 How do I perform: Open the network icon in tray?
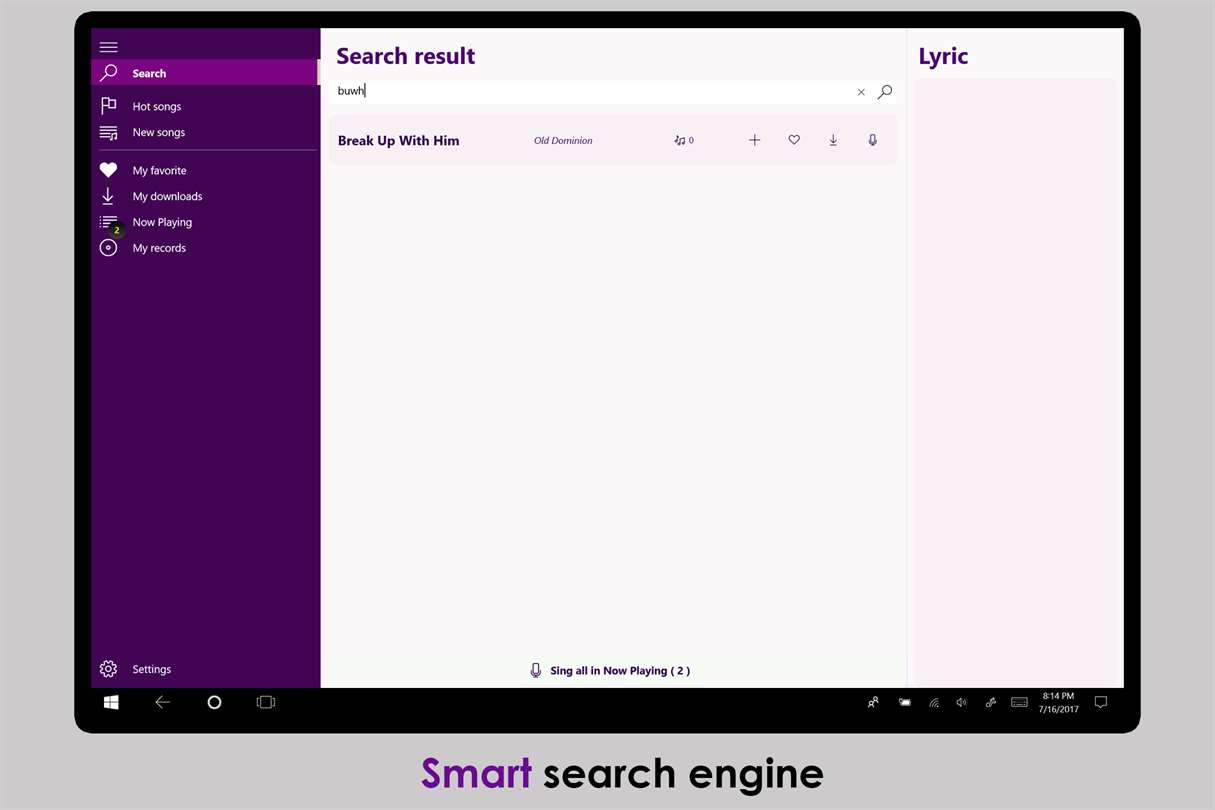point(934,703)
